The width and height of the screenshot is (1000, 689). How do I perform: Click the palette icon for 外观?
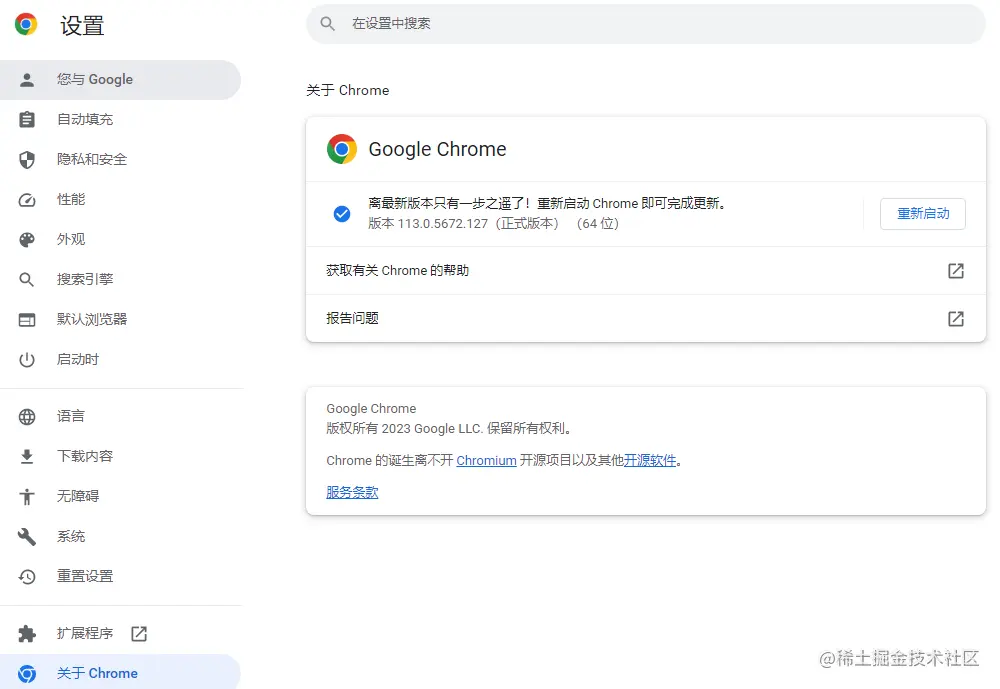(27, 240)
